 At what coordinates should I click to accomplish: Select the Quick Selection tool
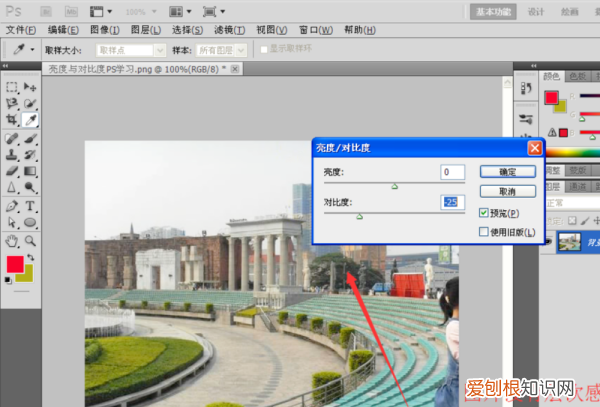click(x=30, y=104)
